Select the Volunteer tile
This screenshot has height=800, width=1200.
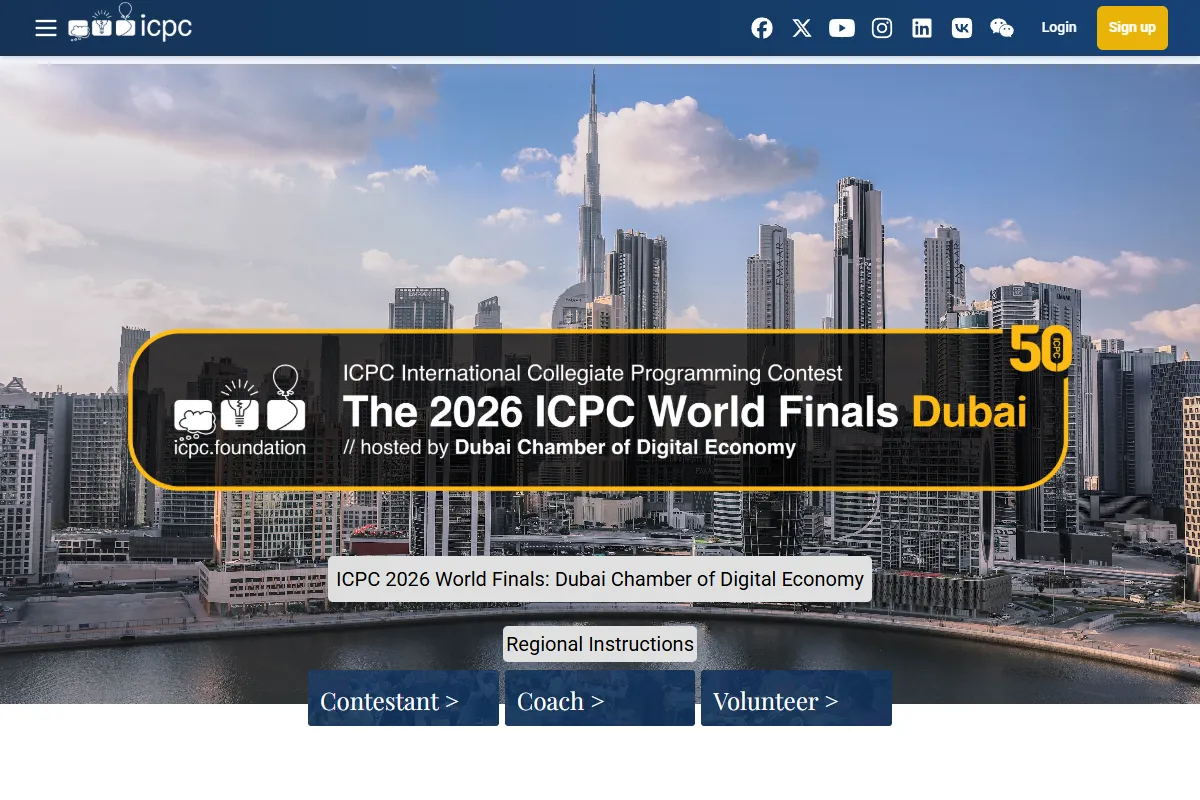pos(796,698)
